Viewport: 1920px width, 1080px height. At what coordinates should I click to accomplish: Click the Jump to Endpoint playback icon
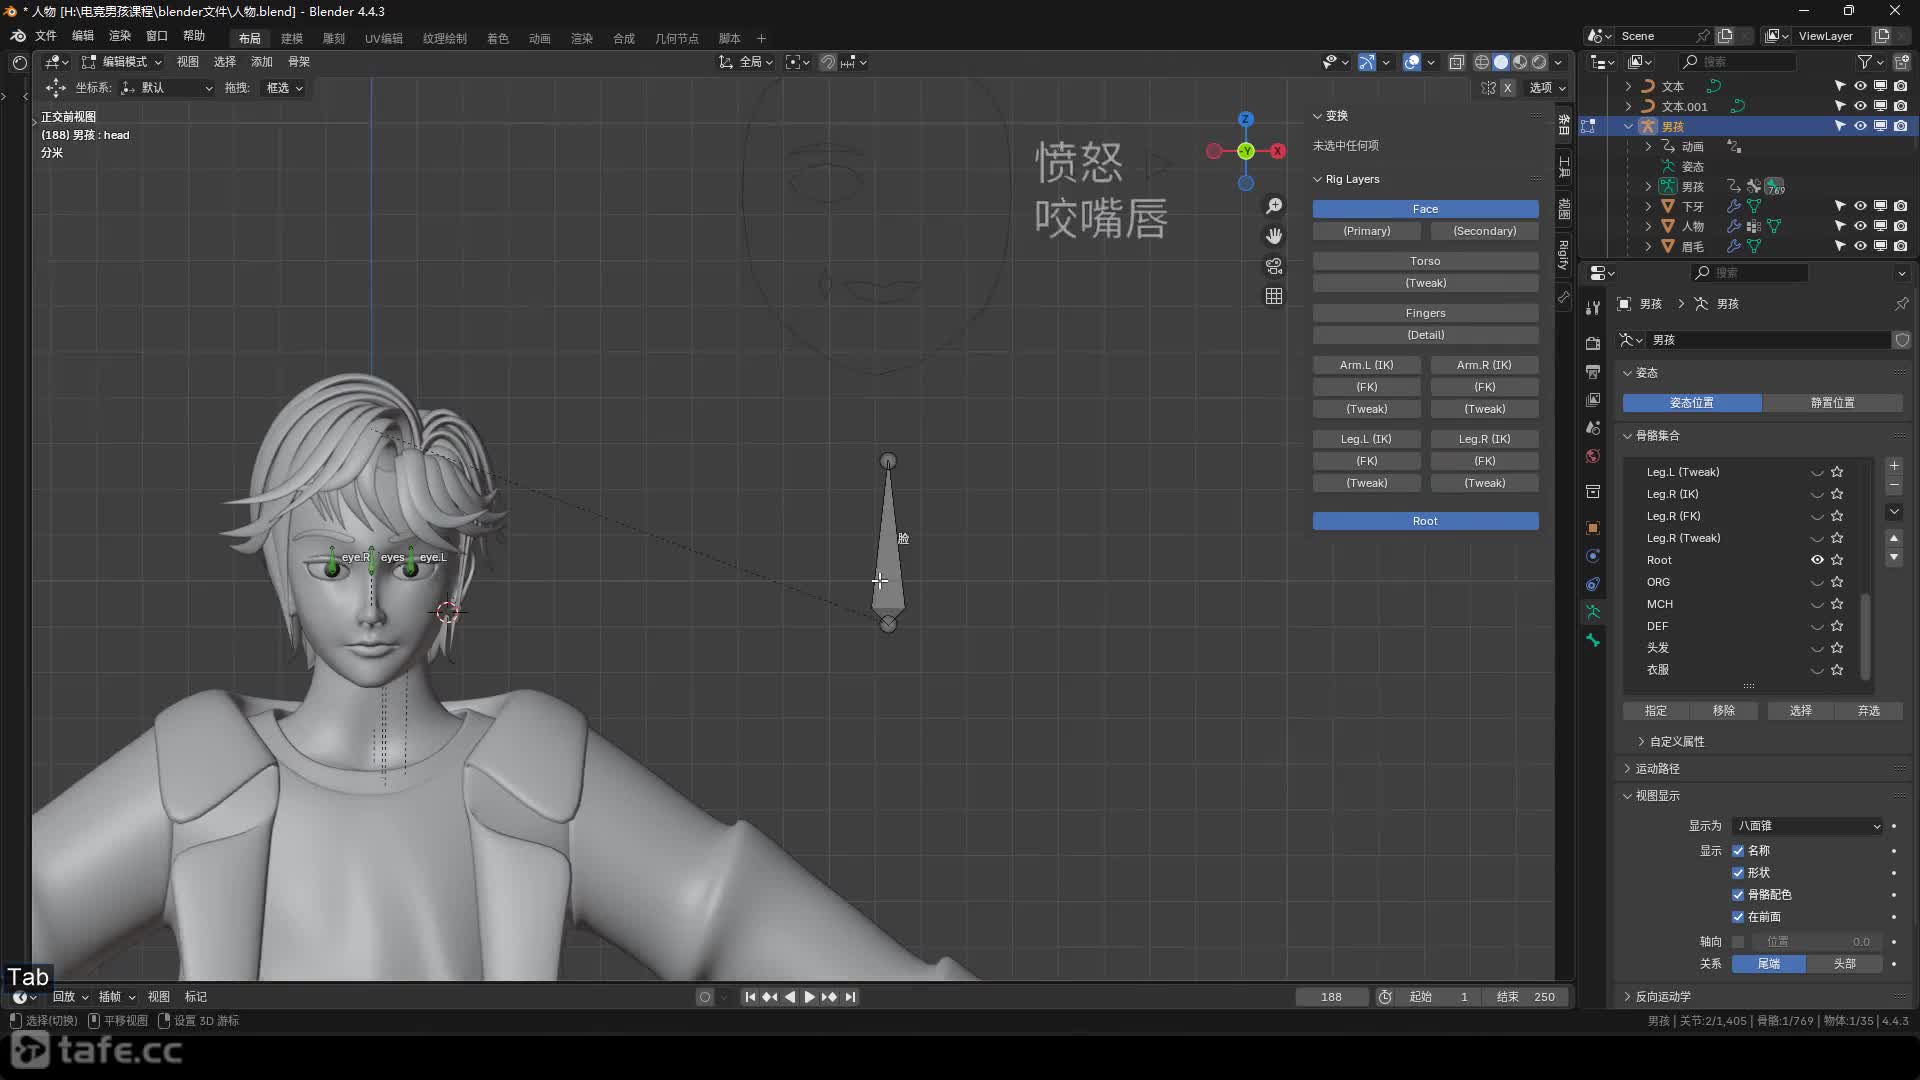[x=850, y=997]
